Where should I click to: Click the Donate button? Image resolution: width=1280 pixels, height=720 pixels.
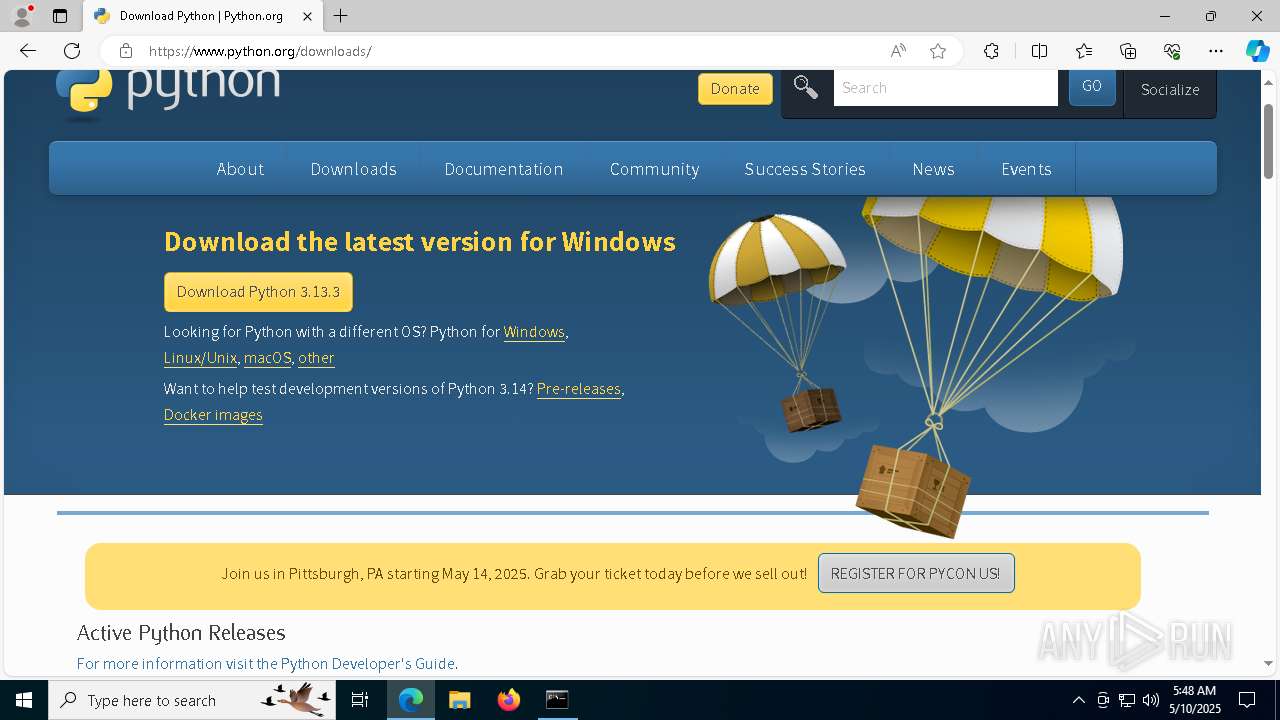click(735, 88)
